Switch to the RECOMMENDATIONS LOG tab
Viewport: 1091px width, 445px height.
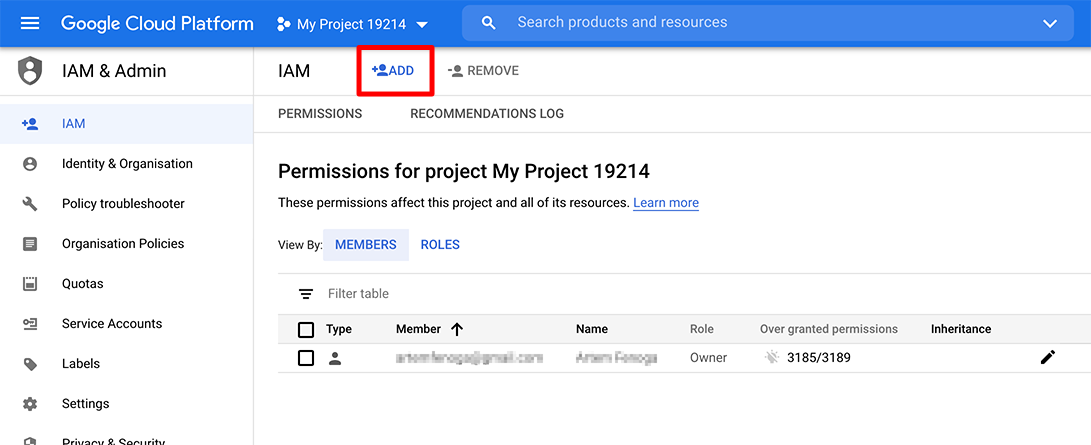pos(487,114)
